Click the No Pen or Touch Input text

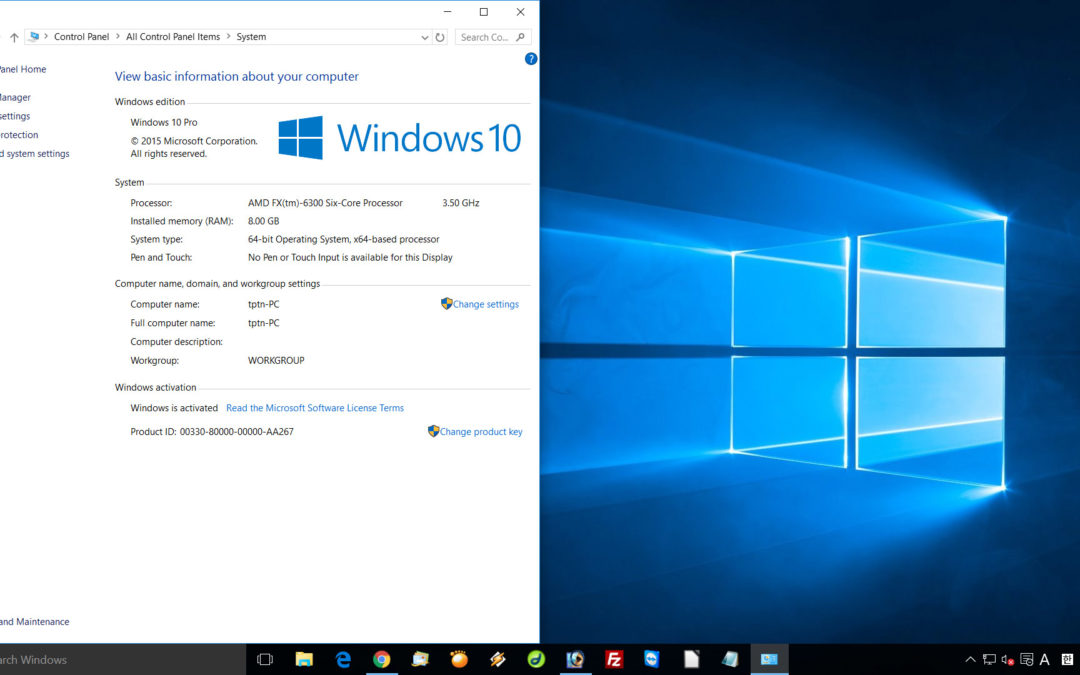point(351,257)
